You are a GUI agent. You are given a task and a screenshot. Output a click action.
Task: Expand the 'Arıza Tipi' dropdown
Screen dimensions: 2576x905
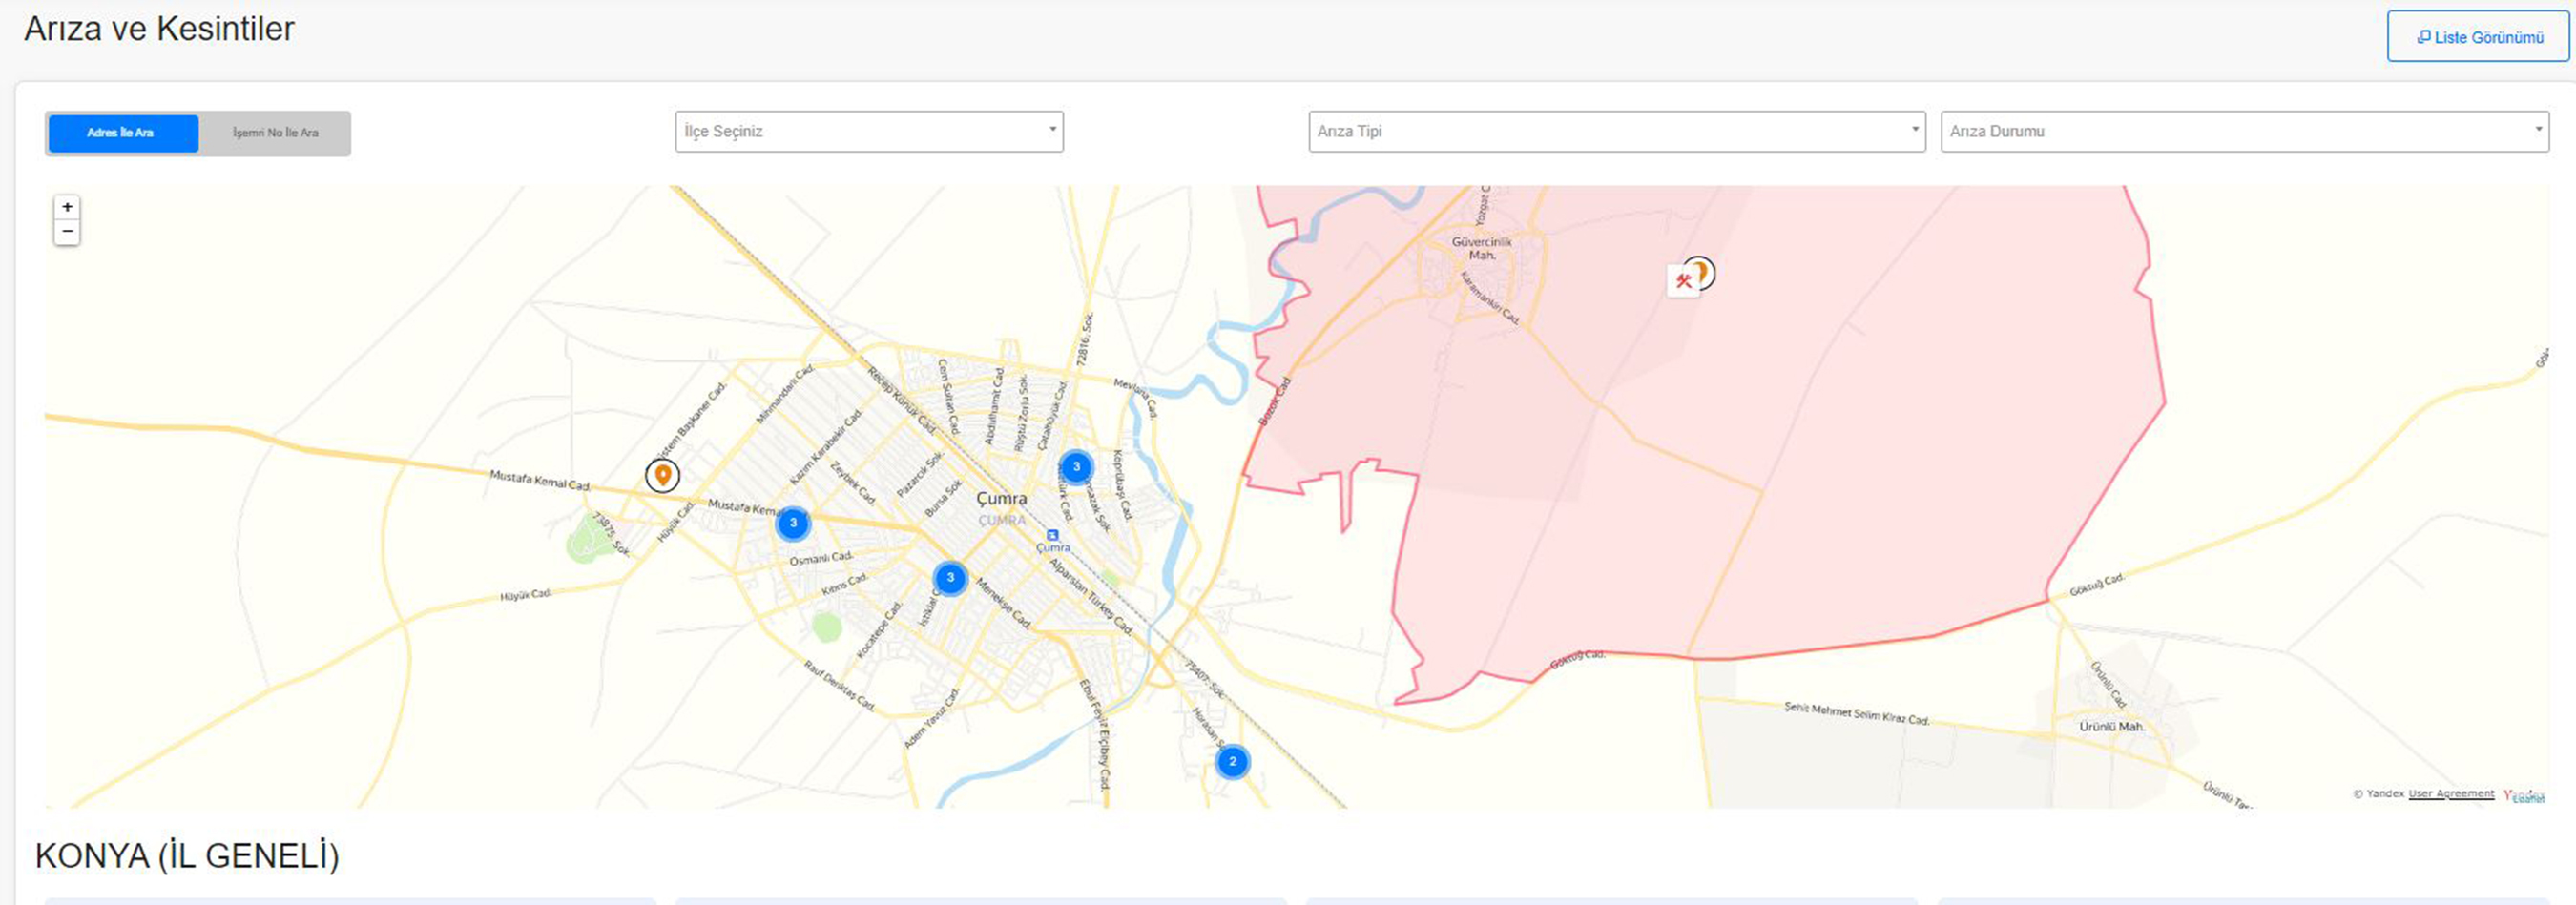[x=1616, y=132]
